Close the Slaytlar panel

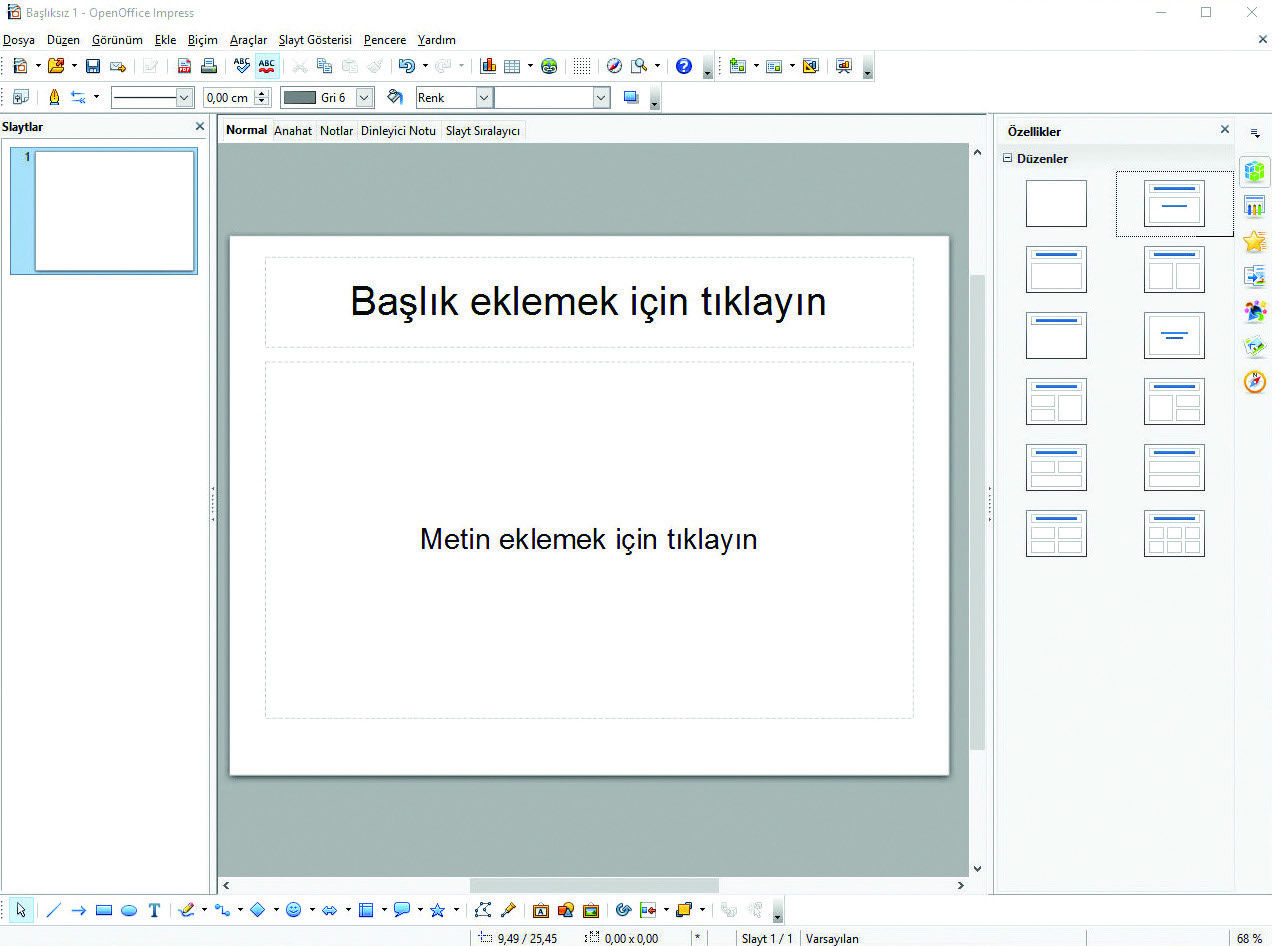tap(200, 127)
